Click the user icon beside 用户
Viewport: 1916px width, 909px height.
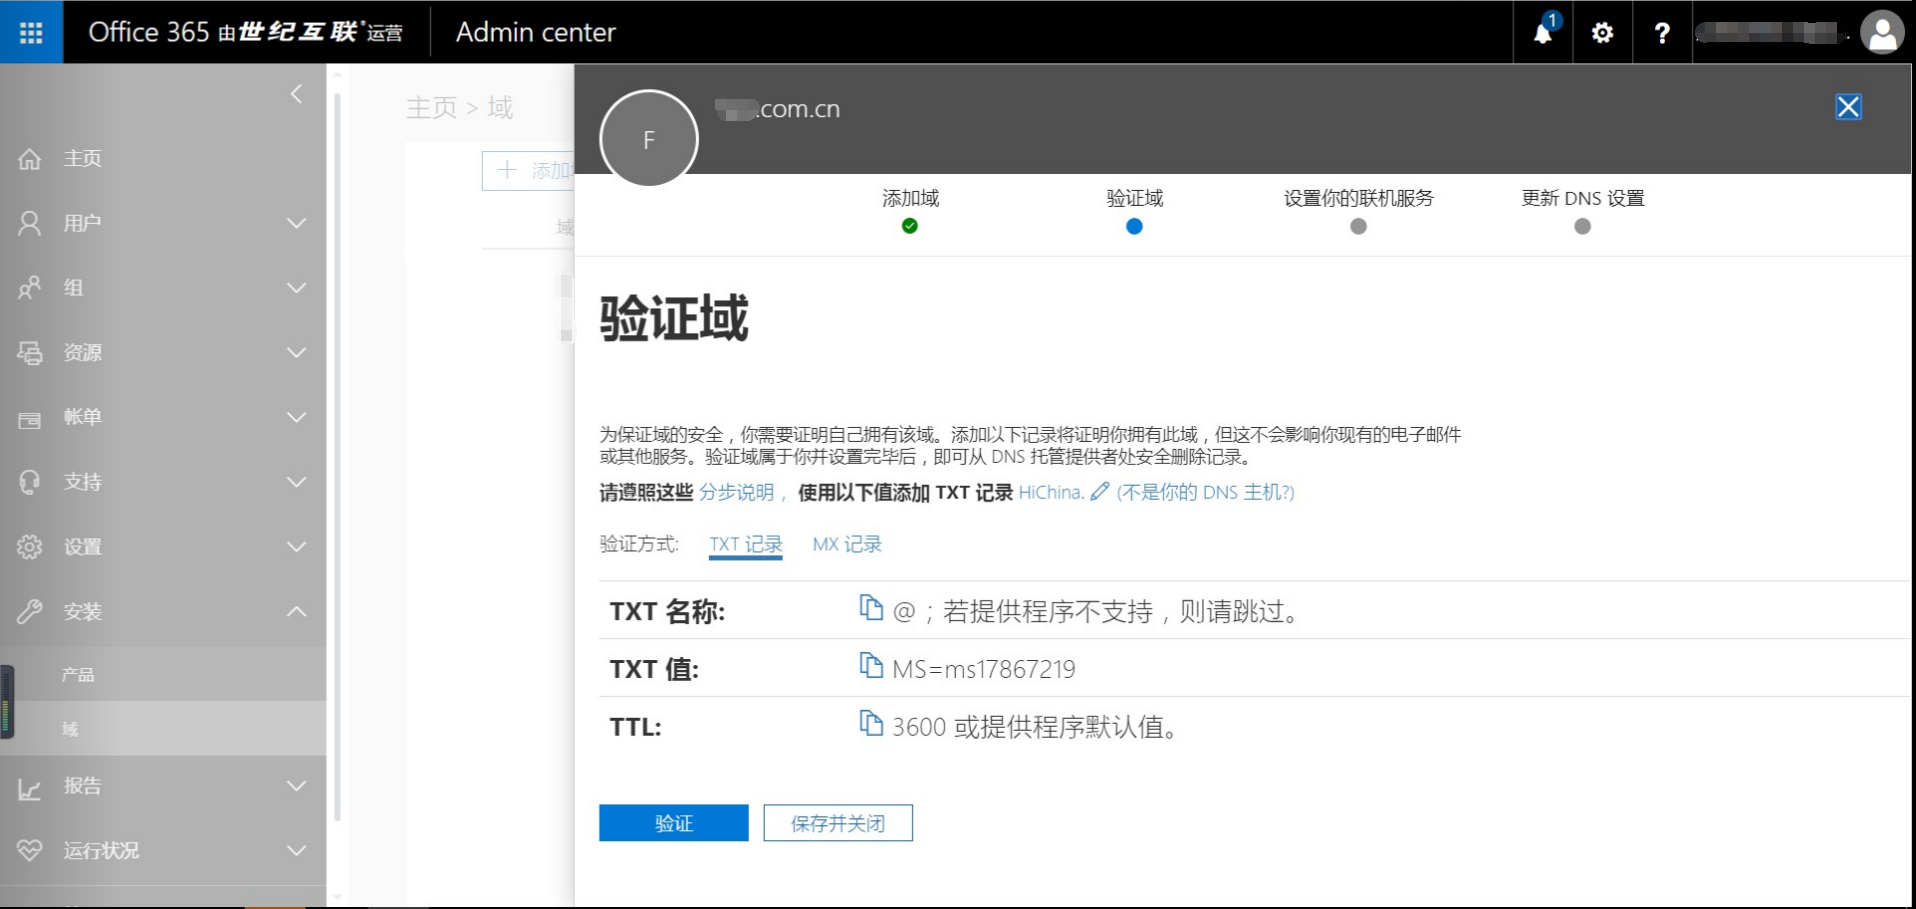coord(30,223)
